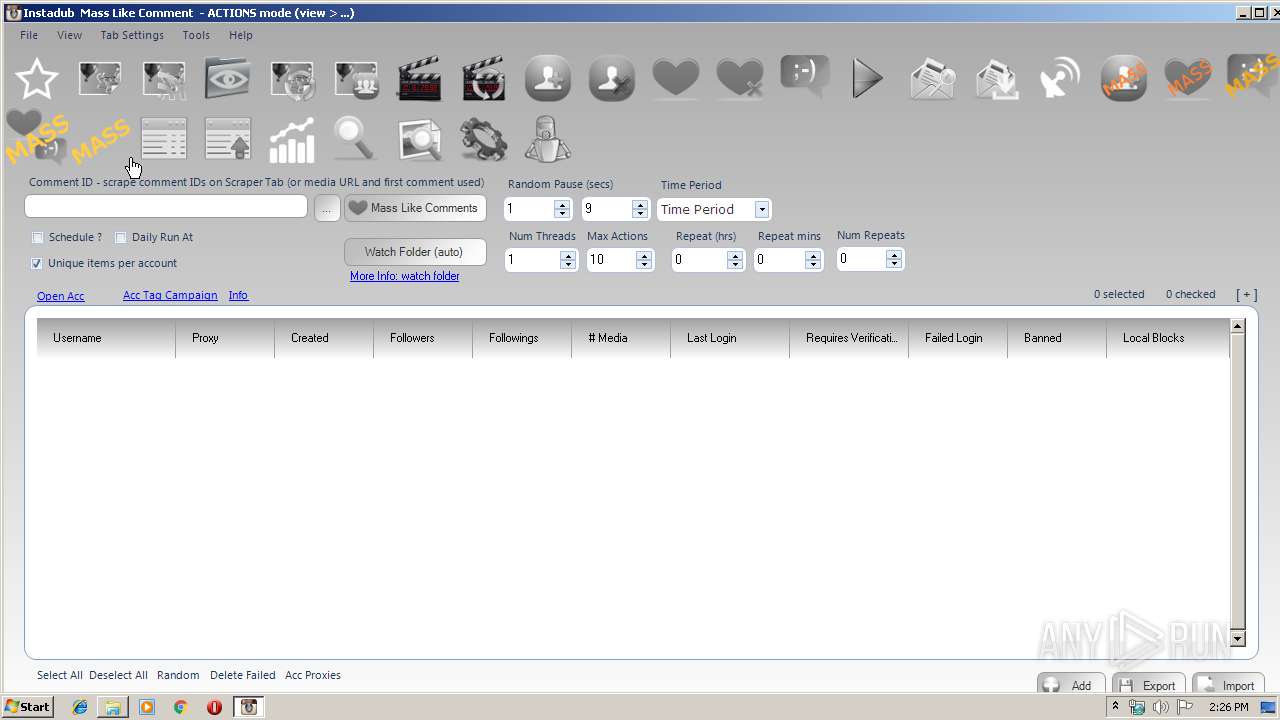Viewport: 1280px width, 720px height.
Task: Open the envelope with download arrow icon
Action: click(x=996, y=79)
